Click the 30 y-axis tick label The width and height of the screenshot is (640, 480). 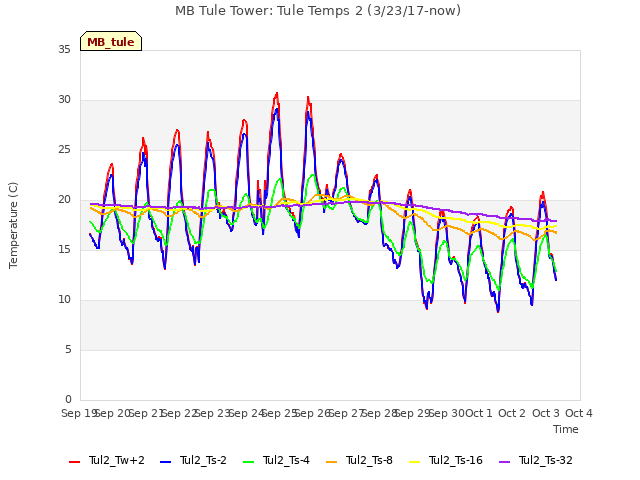click(64, 100)
